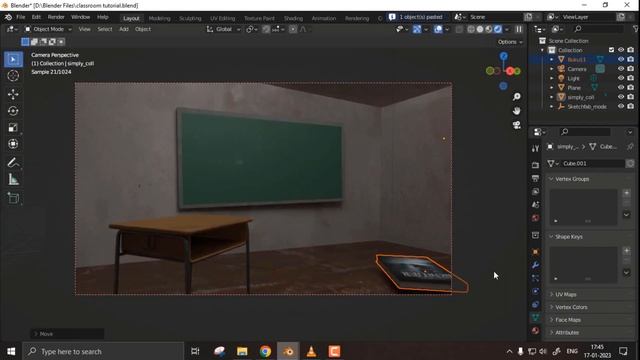Viewport: 640px width, 360px height.
Task: Add a new shape key with plus
Action: click(x=627, y=251)
